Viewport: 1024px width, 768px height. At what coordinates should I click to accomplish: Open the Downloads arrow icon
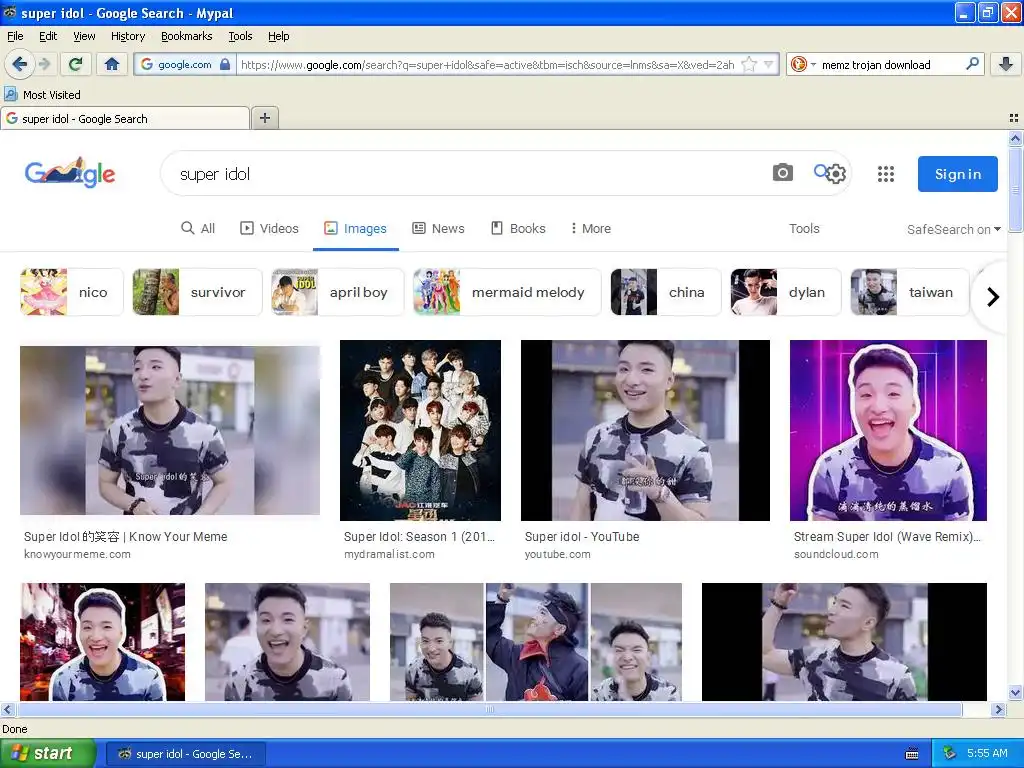tap(1006, 64)
